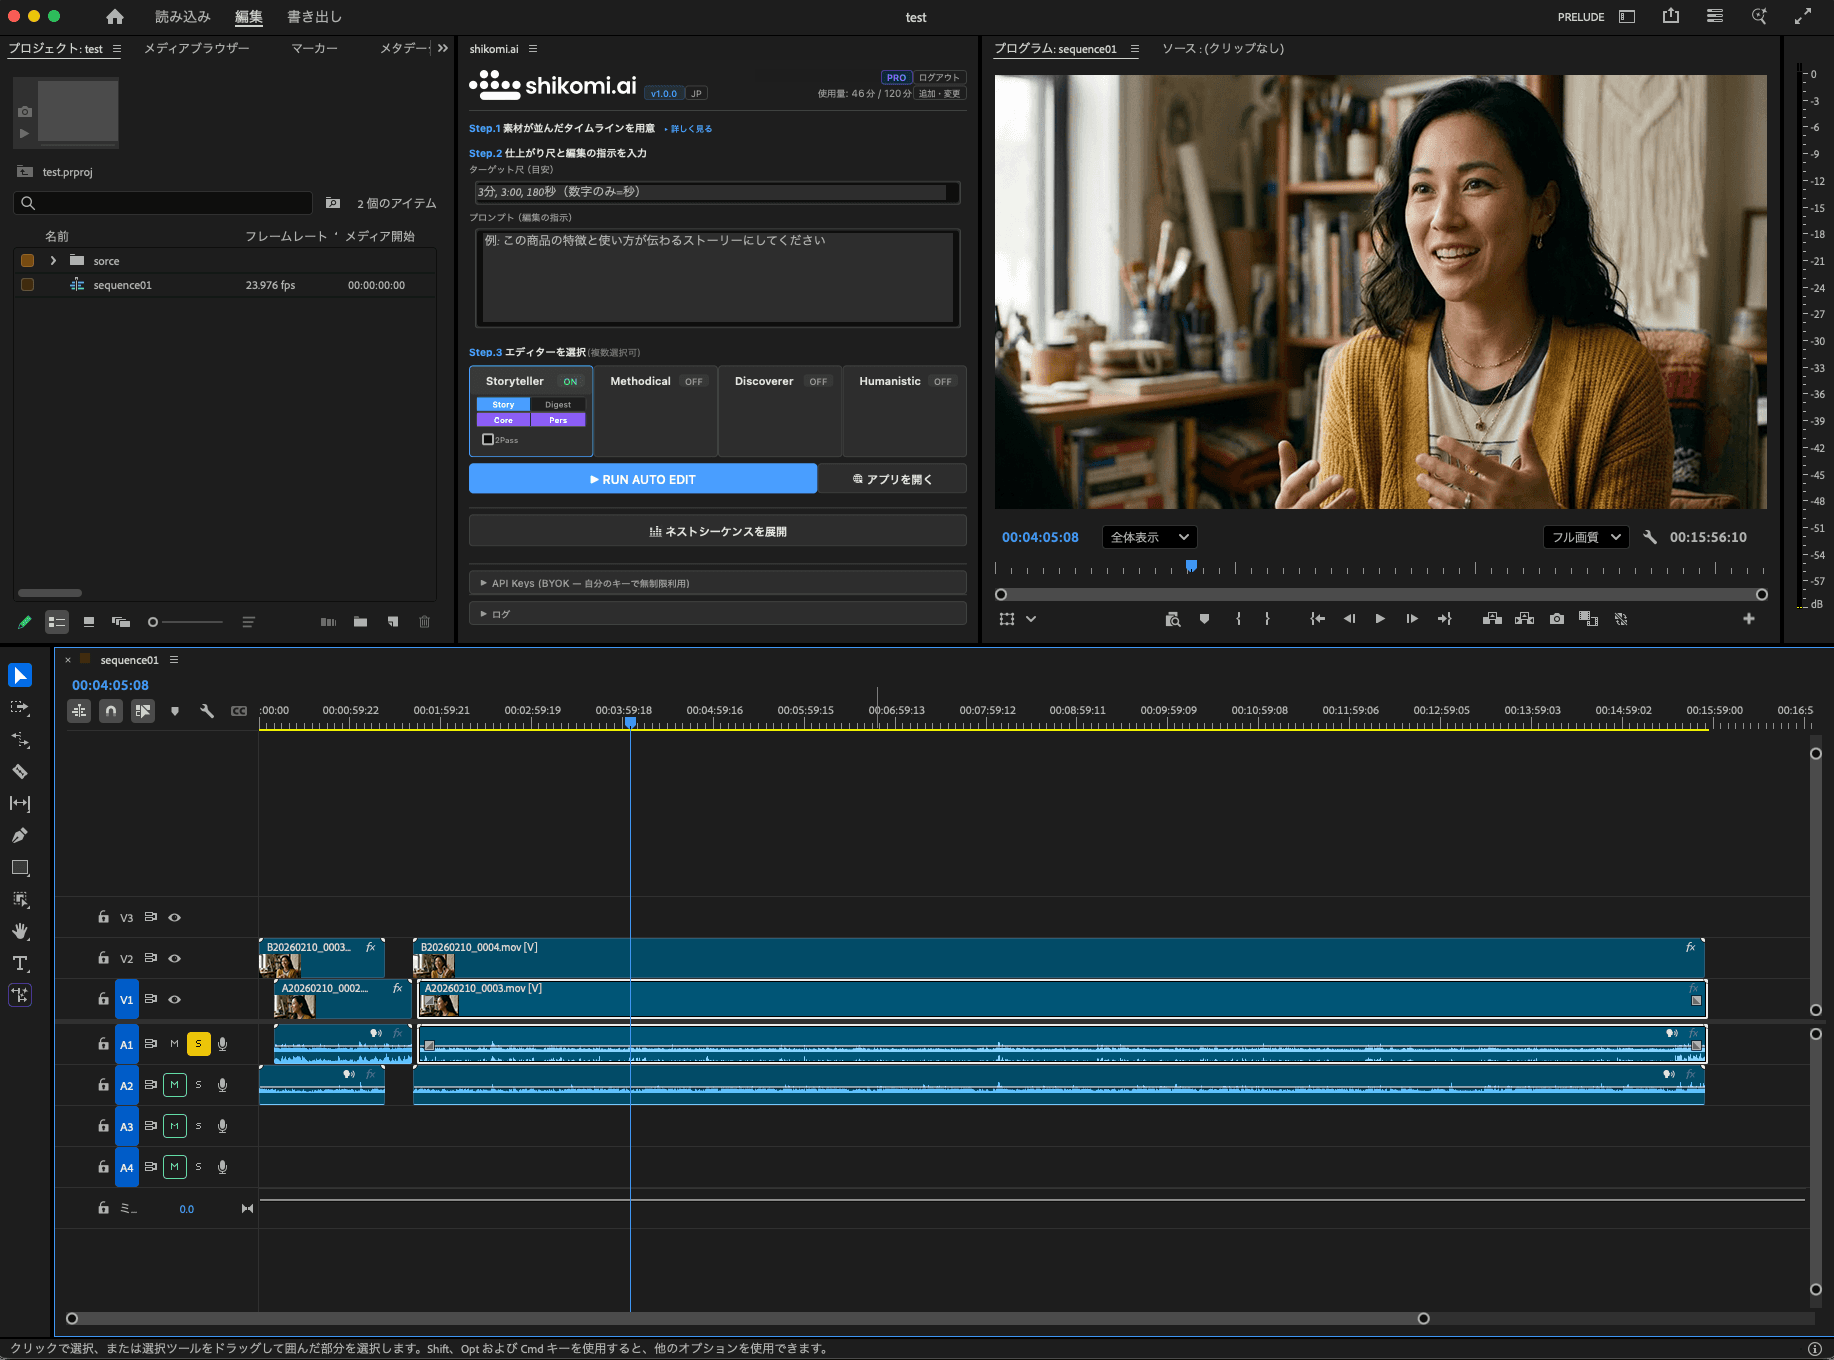Open the 全体表示 zoom level dropdown

1149,537
